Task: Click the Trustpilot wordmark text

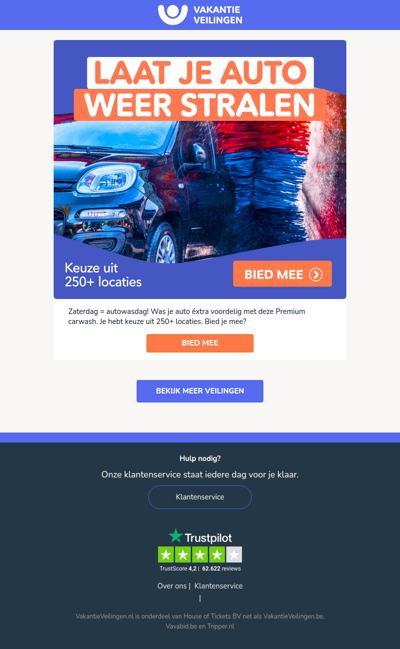Action: coord(208,538)
